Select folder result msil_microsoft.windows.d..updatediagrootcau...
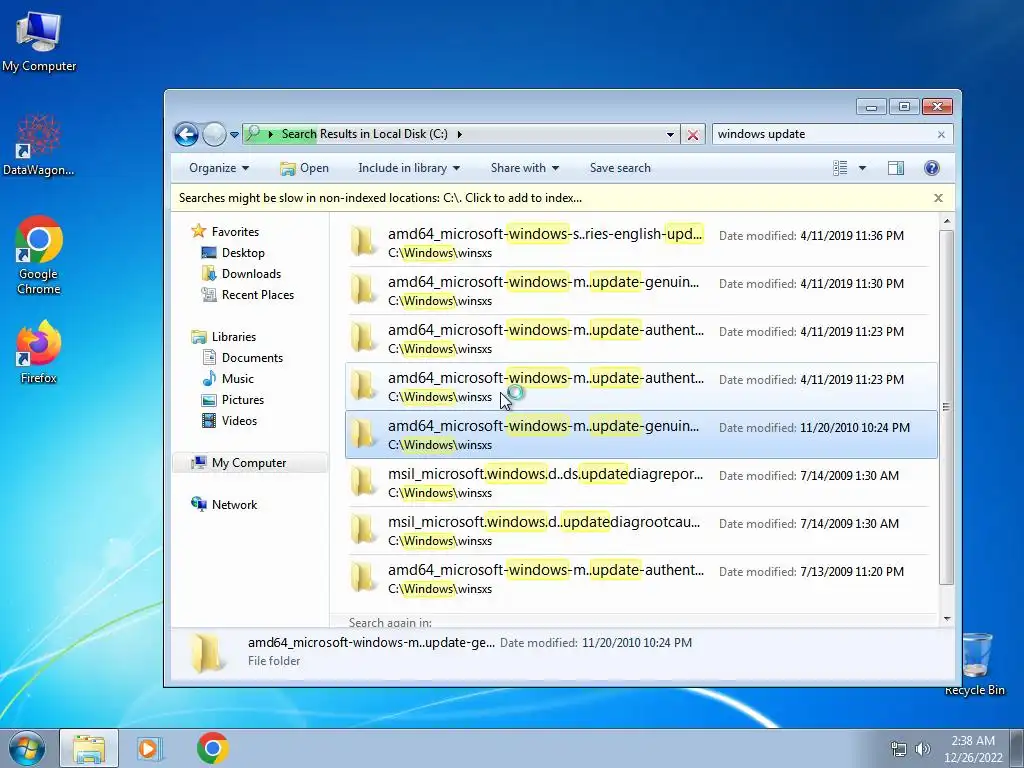This screenshot has width=1024, height=768. coord(640,531)
